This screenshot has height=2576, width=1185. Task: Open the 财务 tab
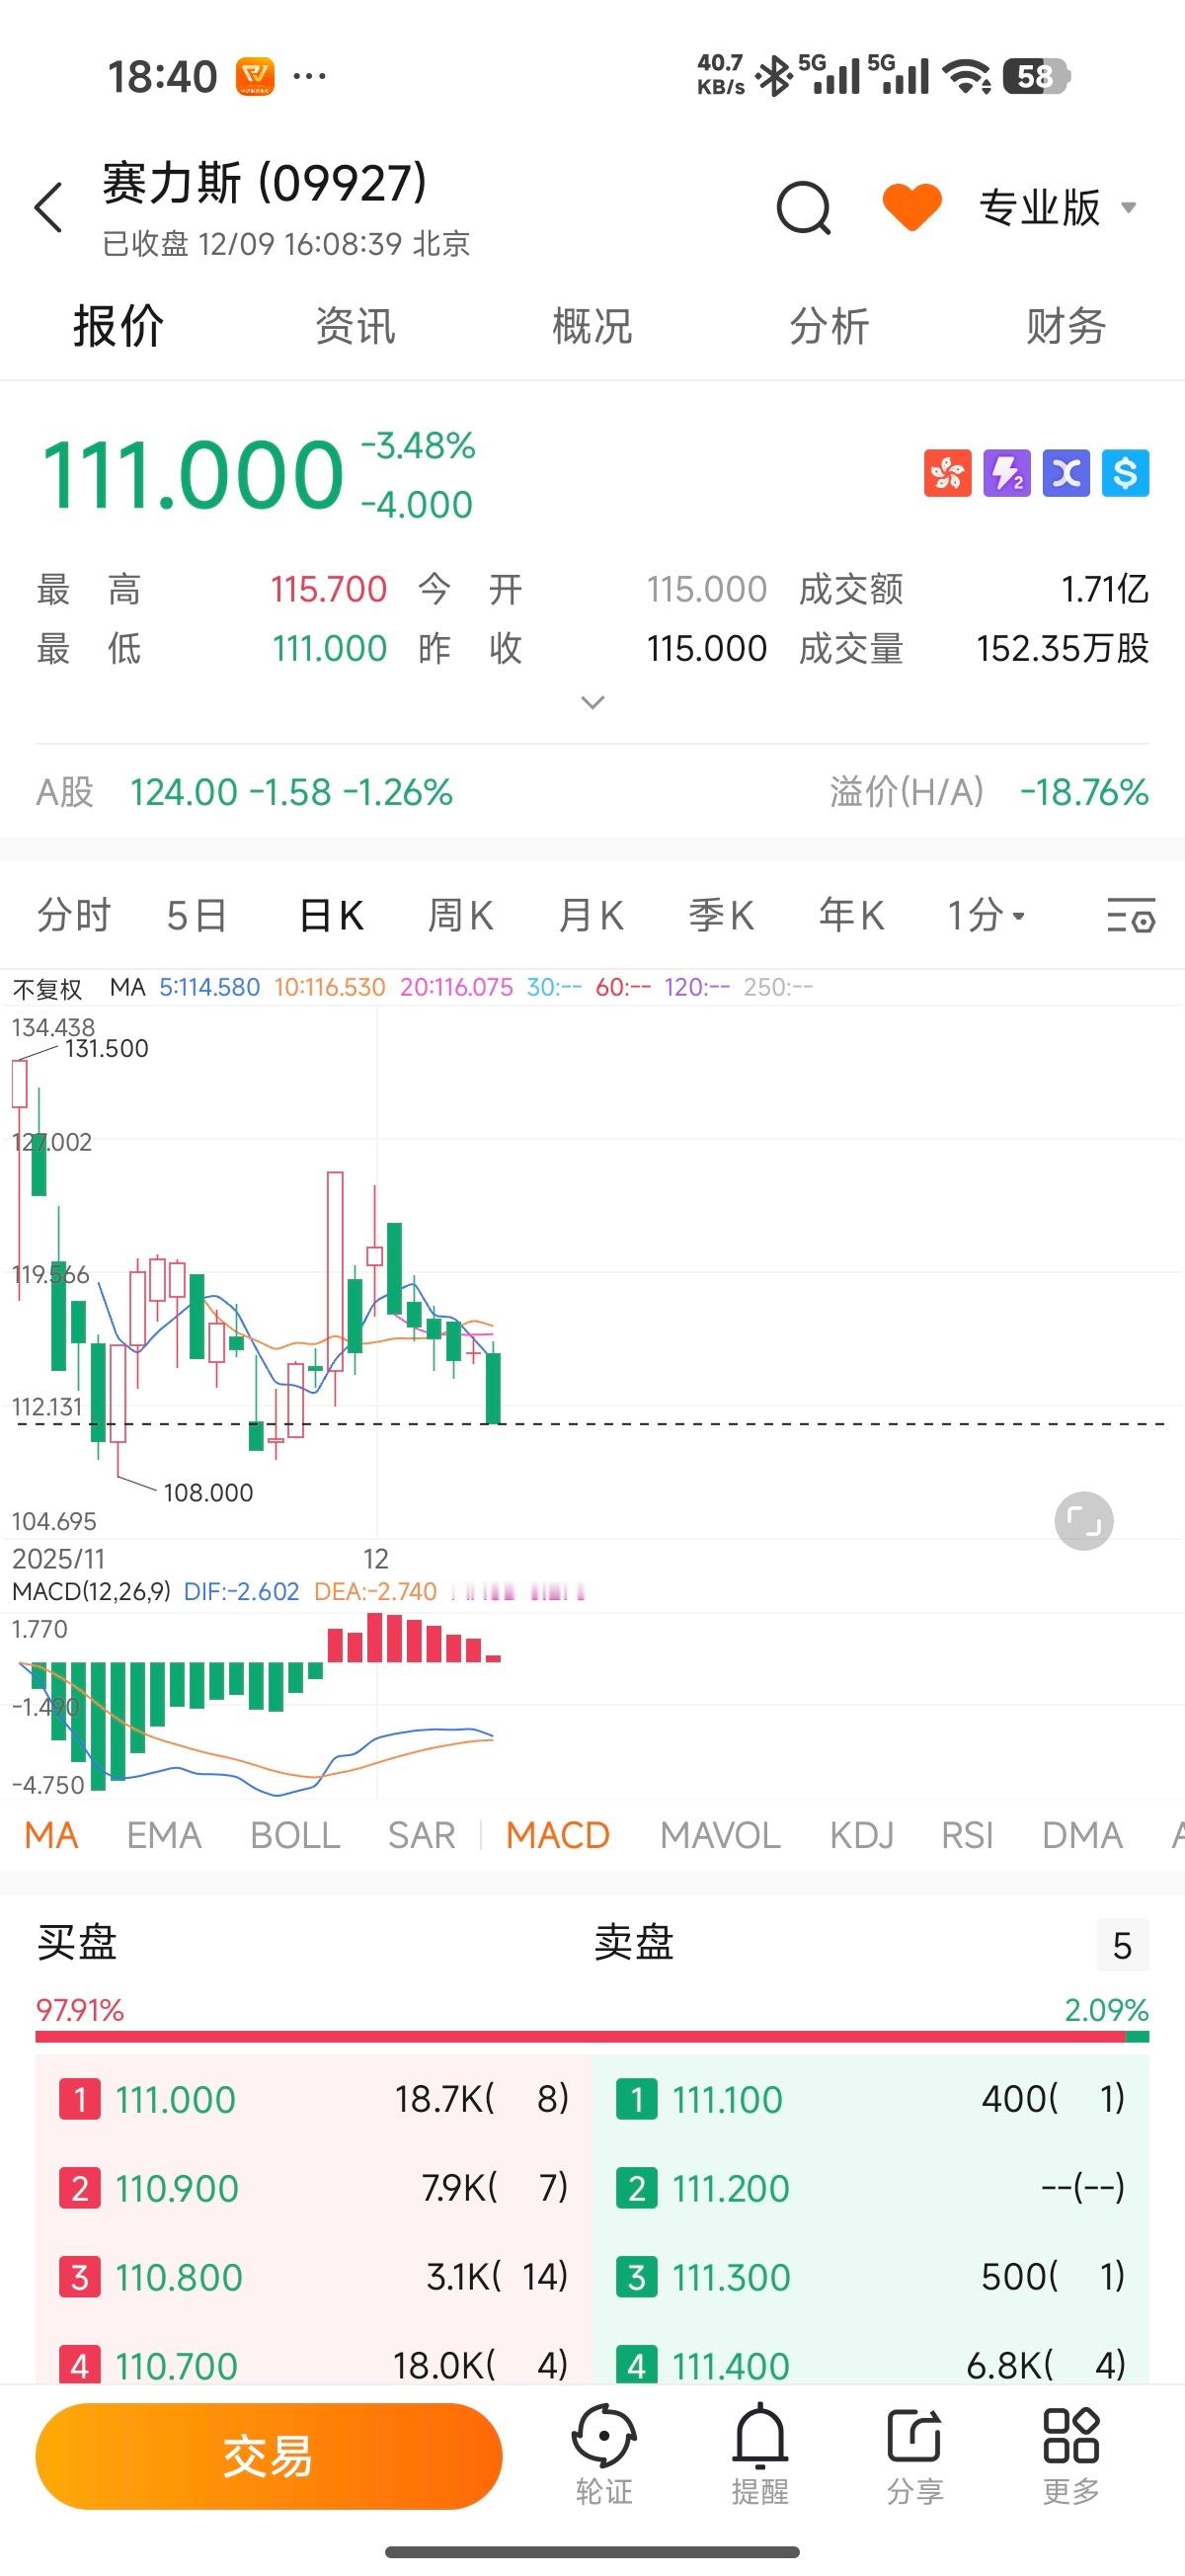1066,327
